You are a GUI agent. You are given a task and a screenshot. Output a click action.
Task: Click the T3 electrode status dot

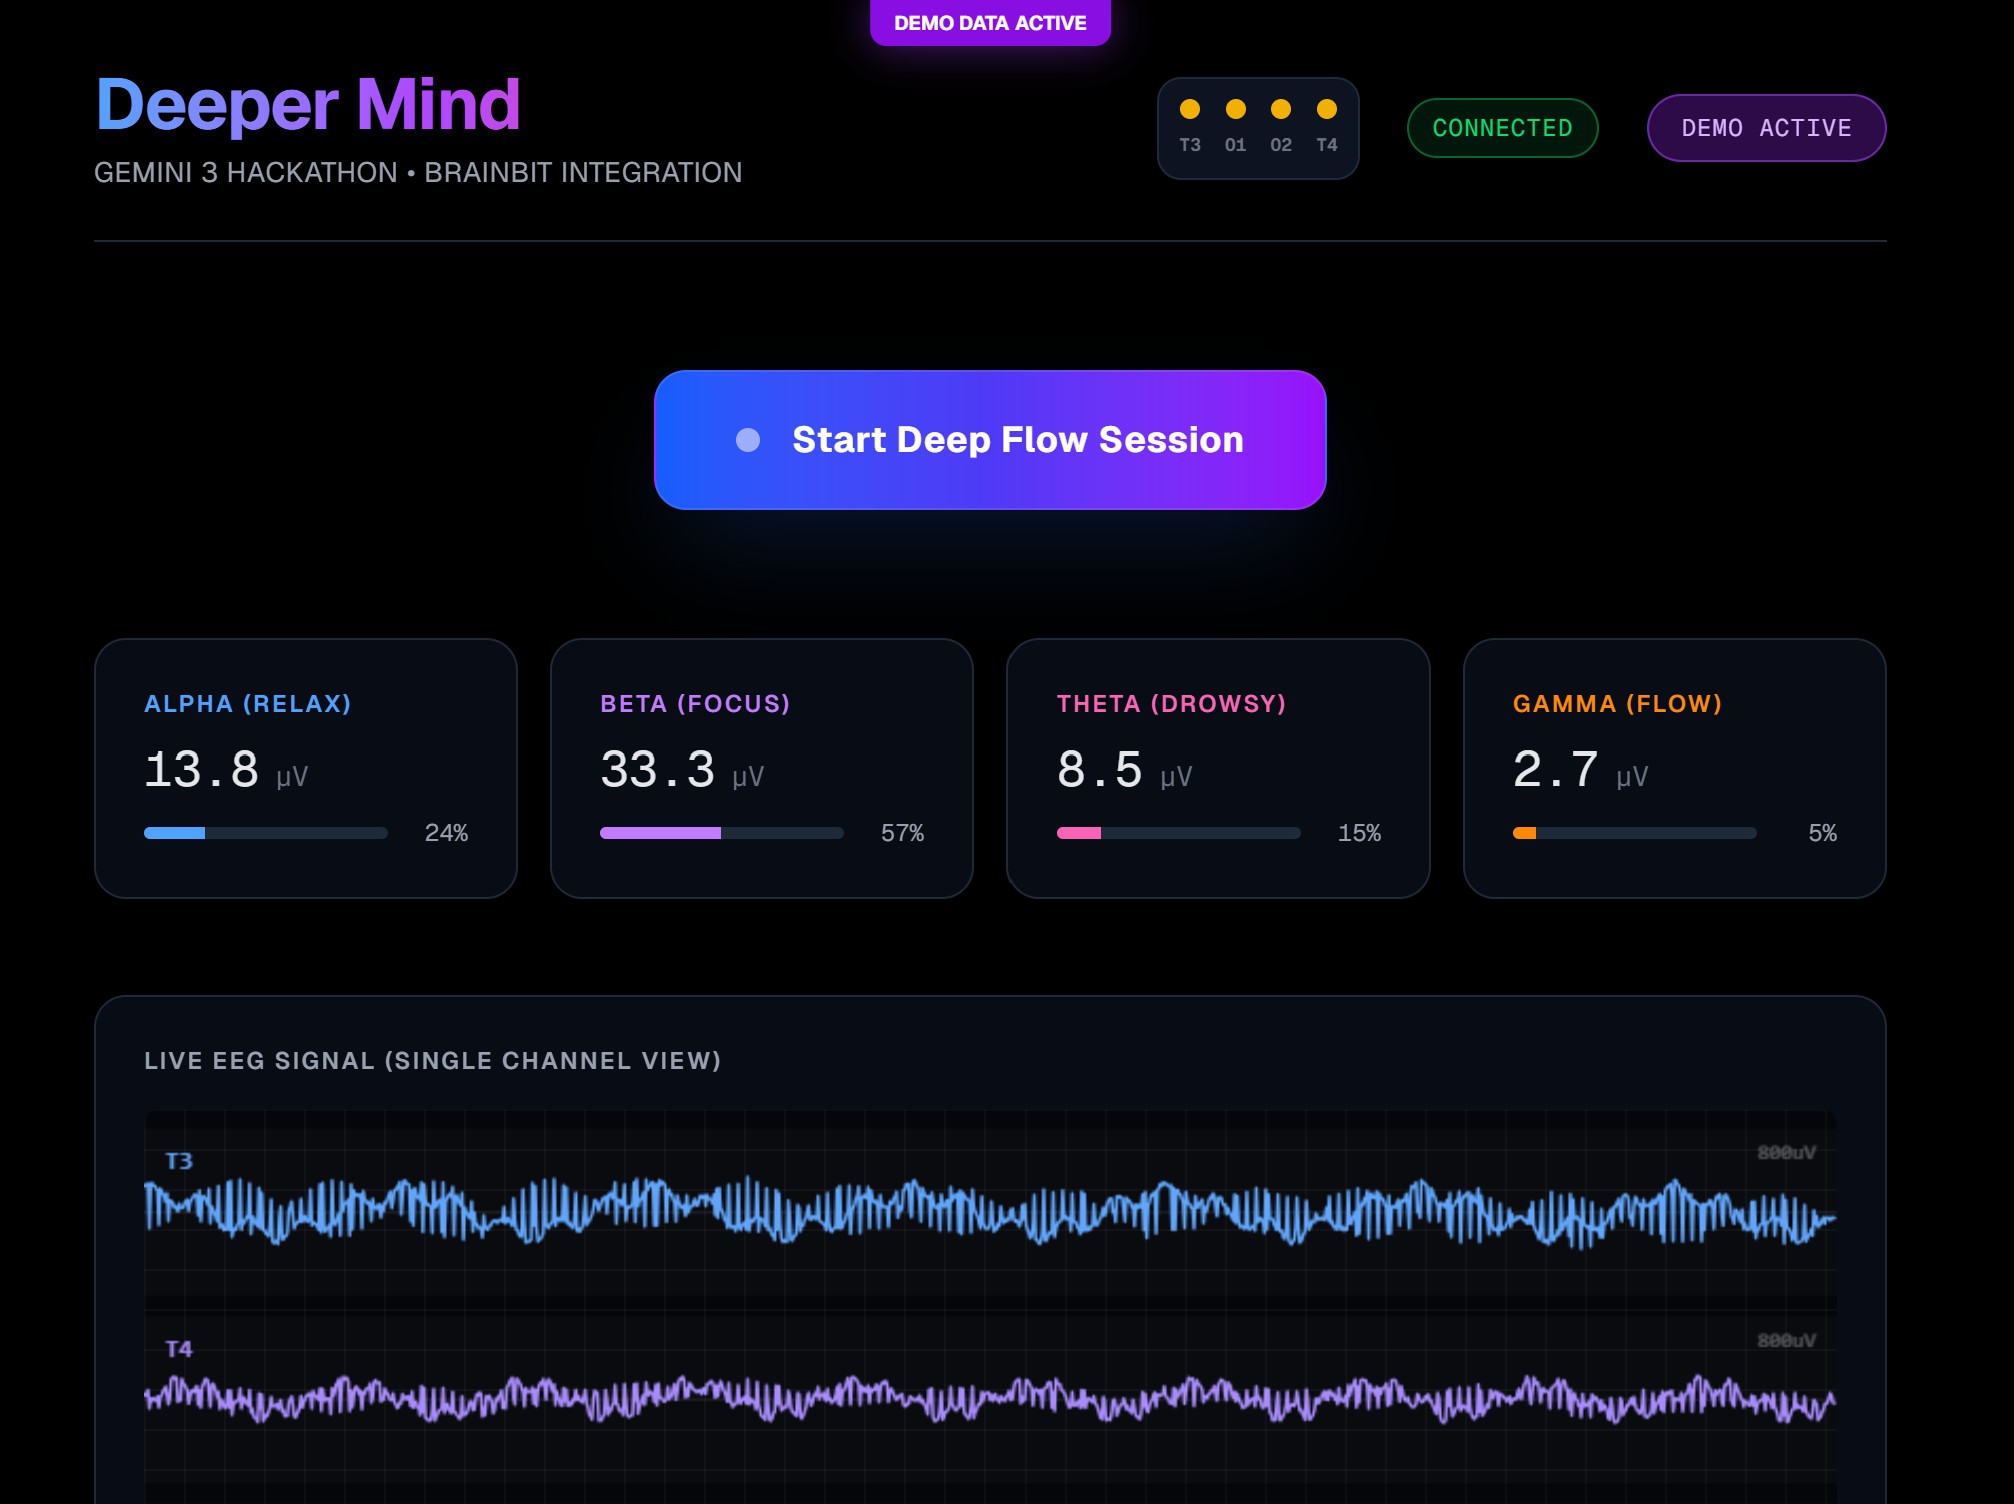1189,109
